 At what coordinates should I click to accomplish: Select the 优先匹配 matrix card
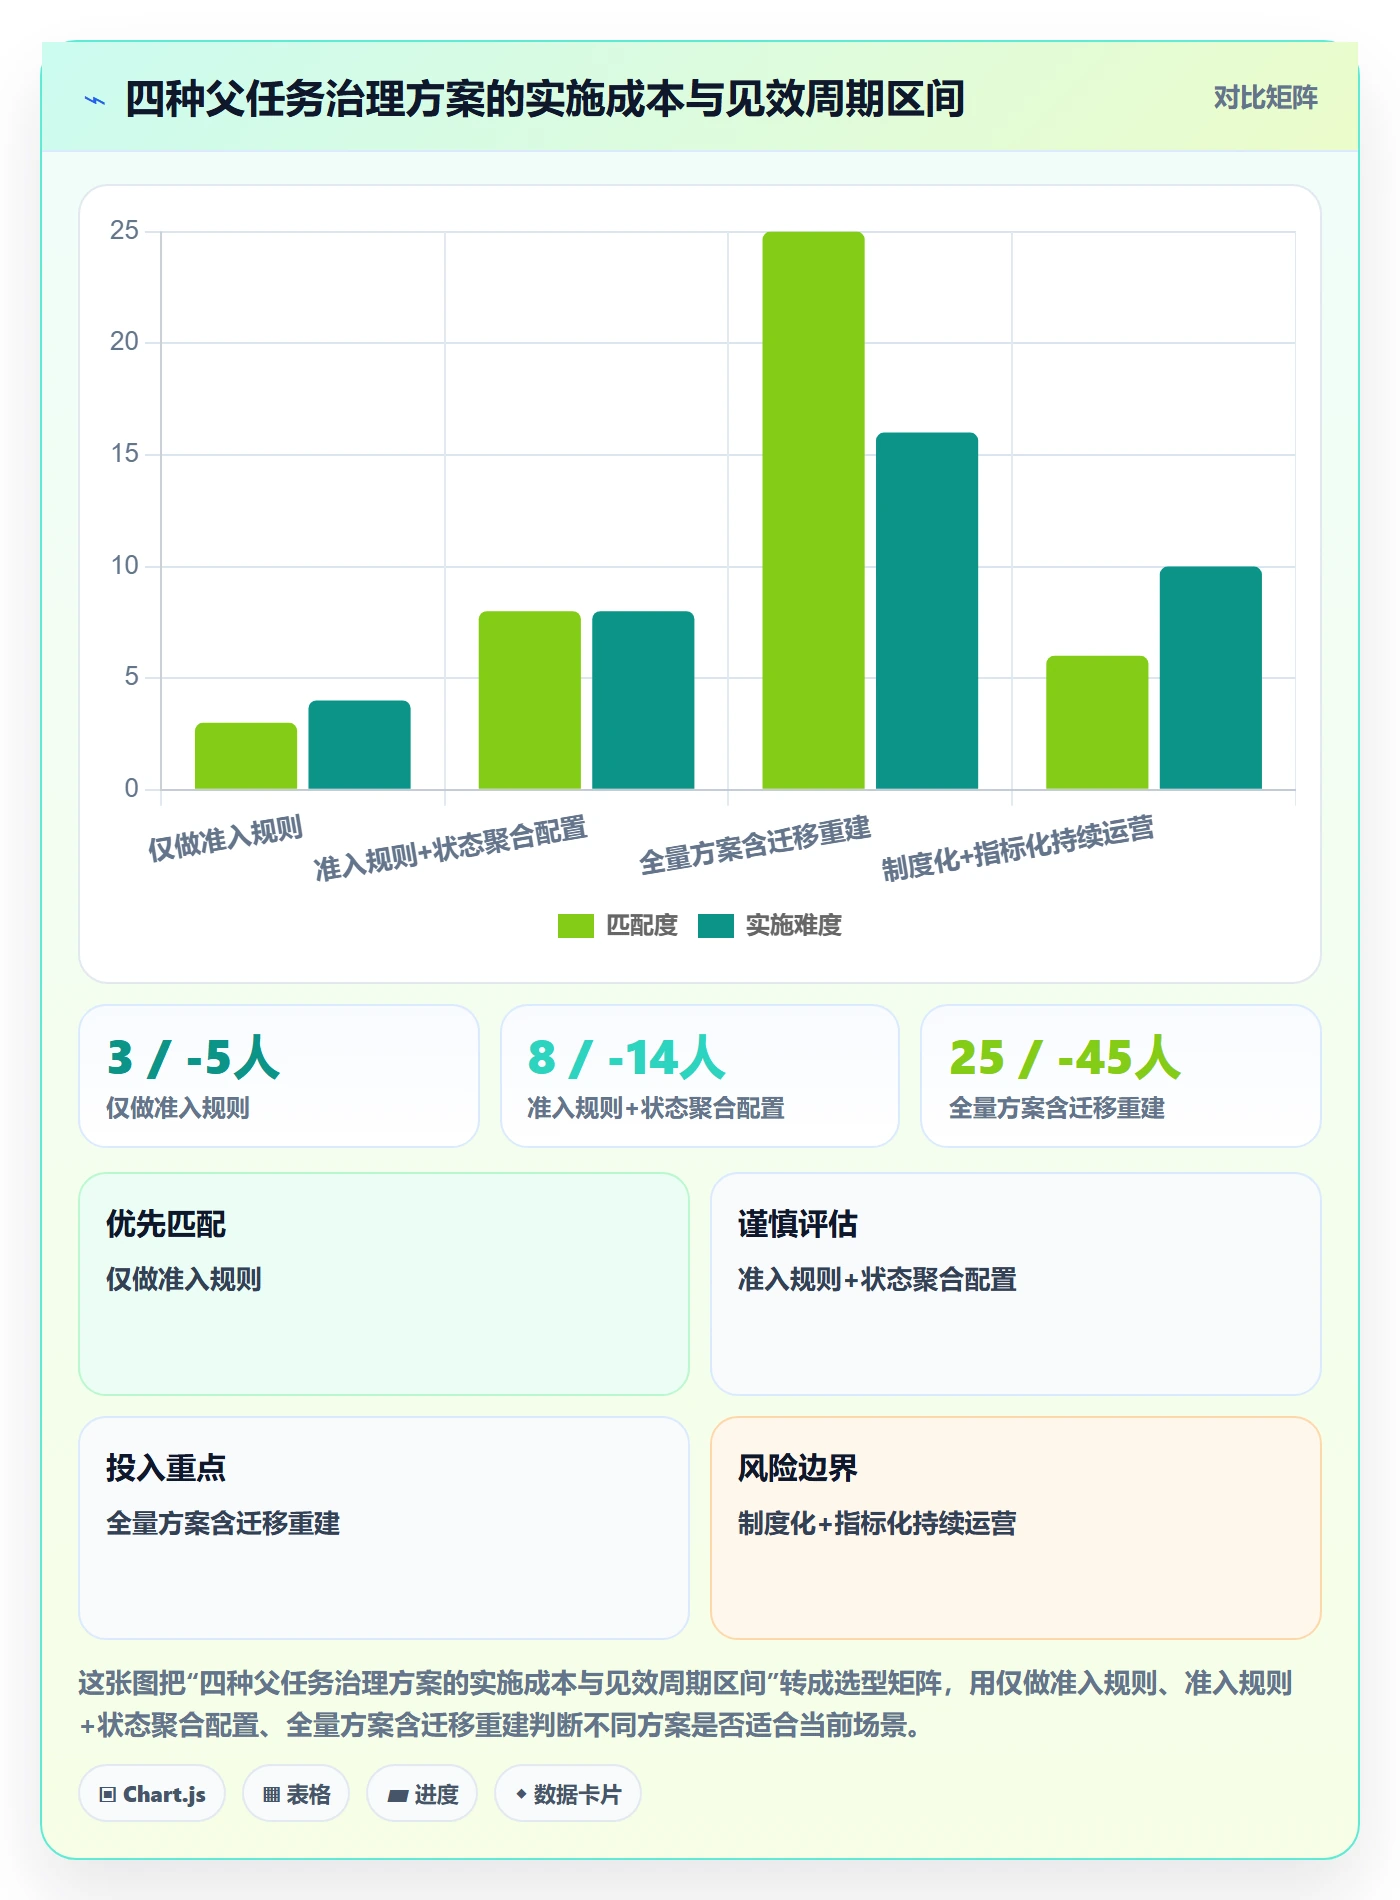point(384,1284)
